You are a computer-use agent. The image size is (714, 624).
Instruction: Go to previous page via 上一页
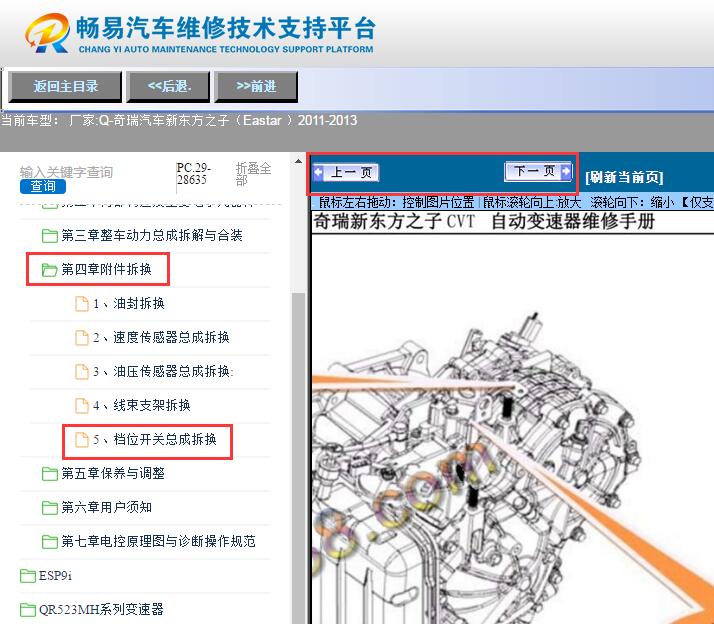click(347, 172)
